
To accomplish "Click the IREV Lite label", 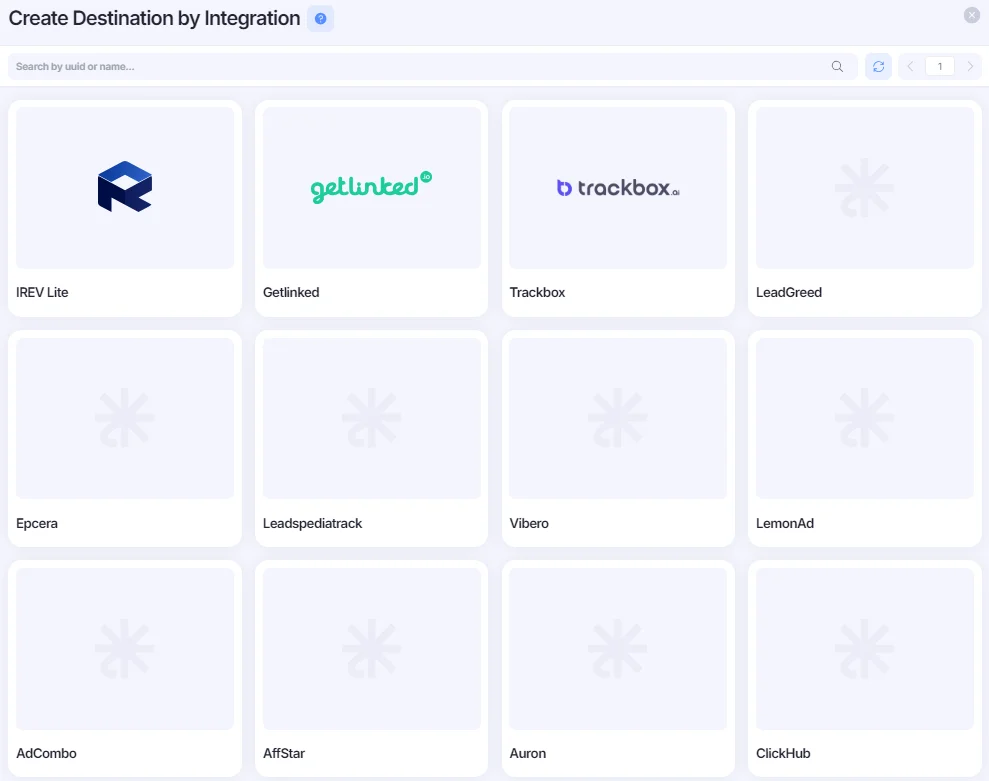I will click(42, 292).
